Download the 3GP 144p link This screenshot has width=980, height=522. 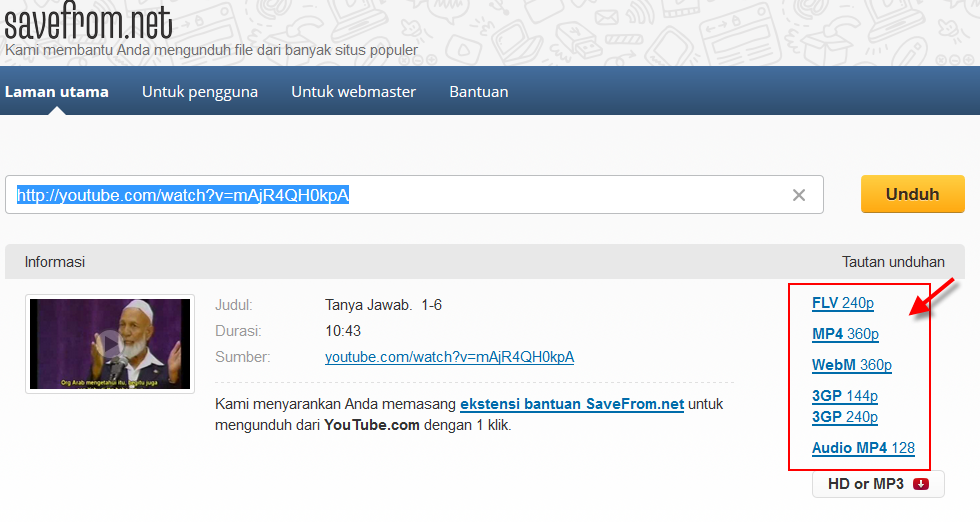844,396
